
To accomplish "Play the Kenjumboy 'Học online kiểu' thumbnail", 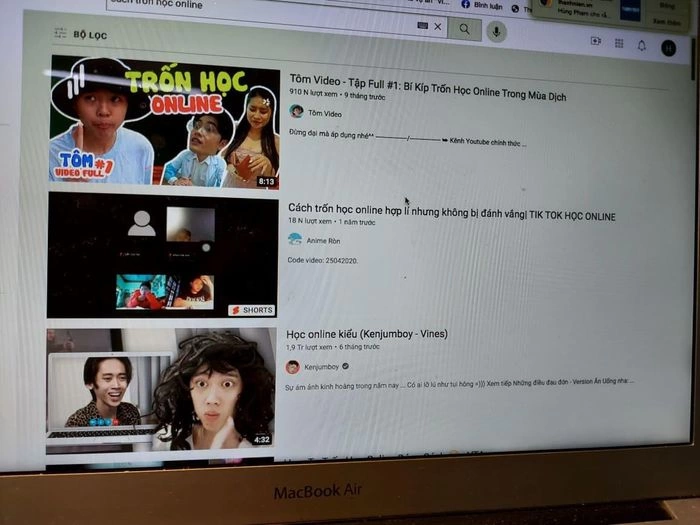I will click(161, 390).
